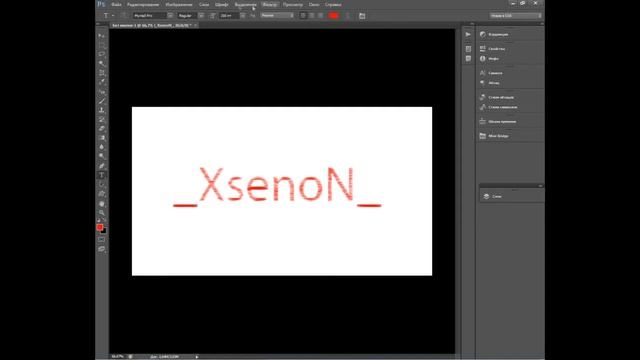Click the warp text icon in options bar
640x360 pixels.
point(347,16)
